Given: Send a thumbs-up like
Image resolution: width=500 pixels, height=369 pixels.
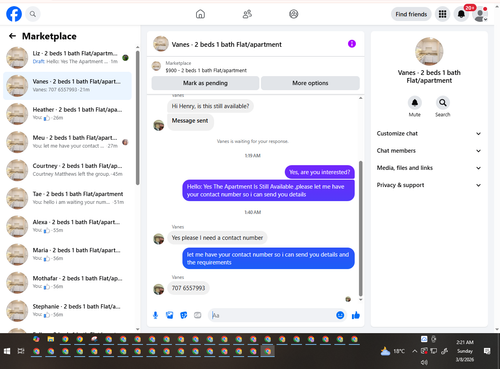Looking at the screenshot, I should [356, 315].
